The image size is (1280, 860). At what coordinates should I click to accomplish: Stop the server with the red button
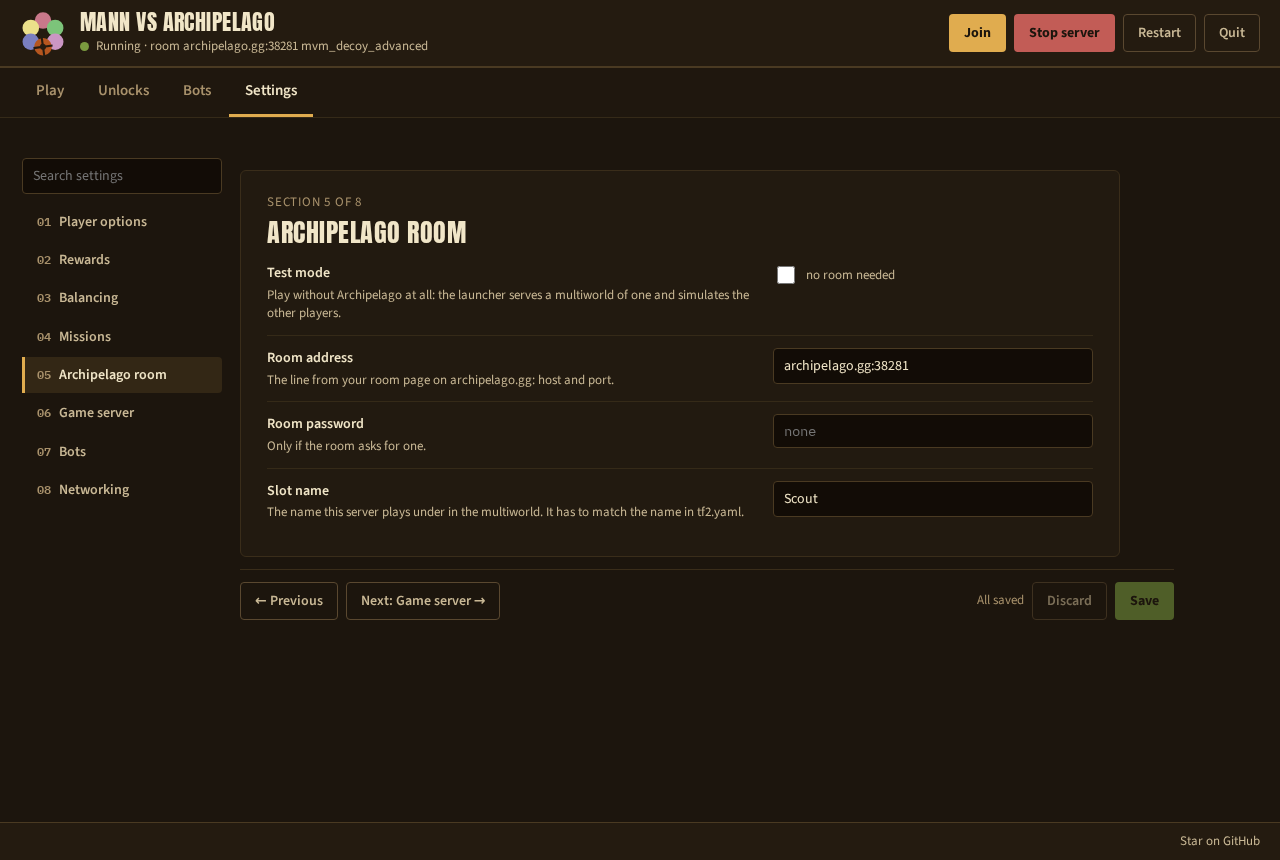(1064, 33)
